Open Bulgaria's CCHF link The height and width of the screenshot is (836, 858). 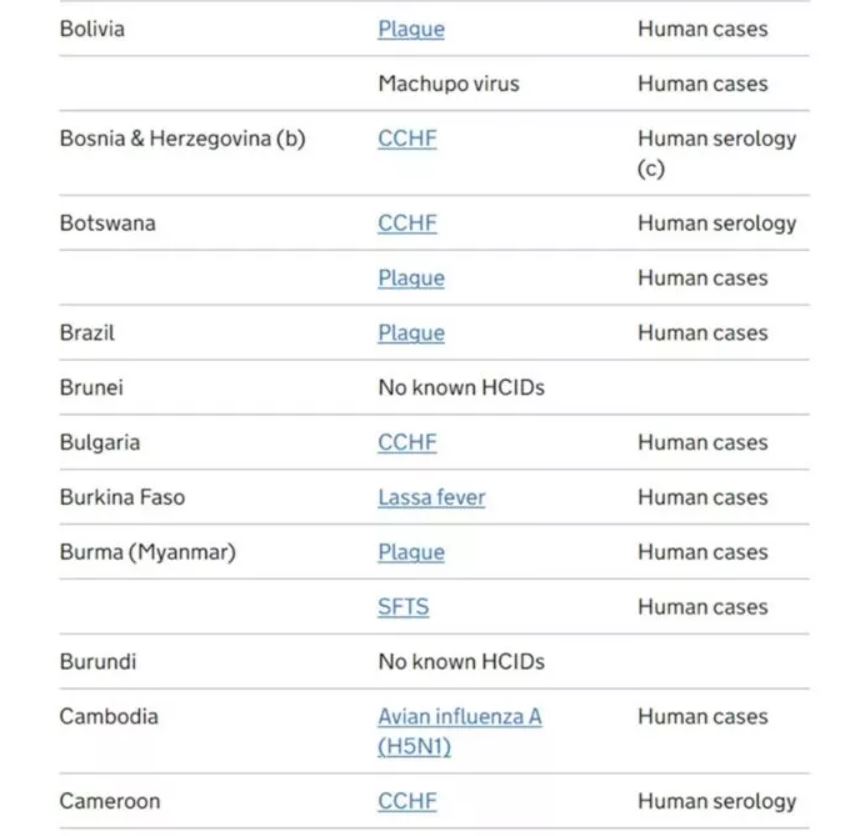(407, 443)
